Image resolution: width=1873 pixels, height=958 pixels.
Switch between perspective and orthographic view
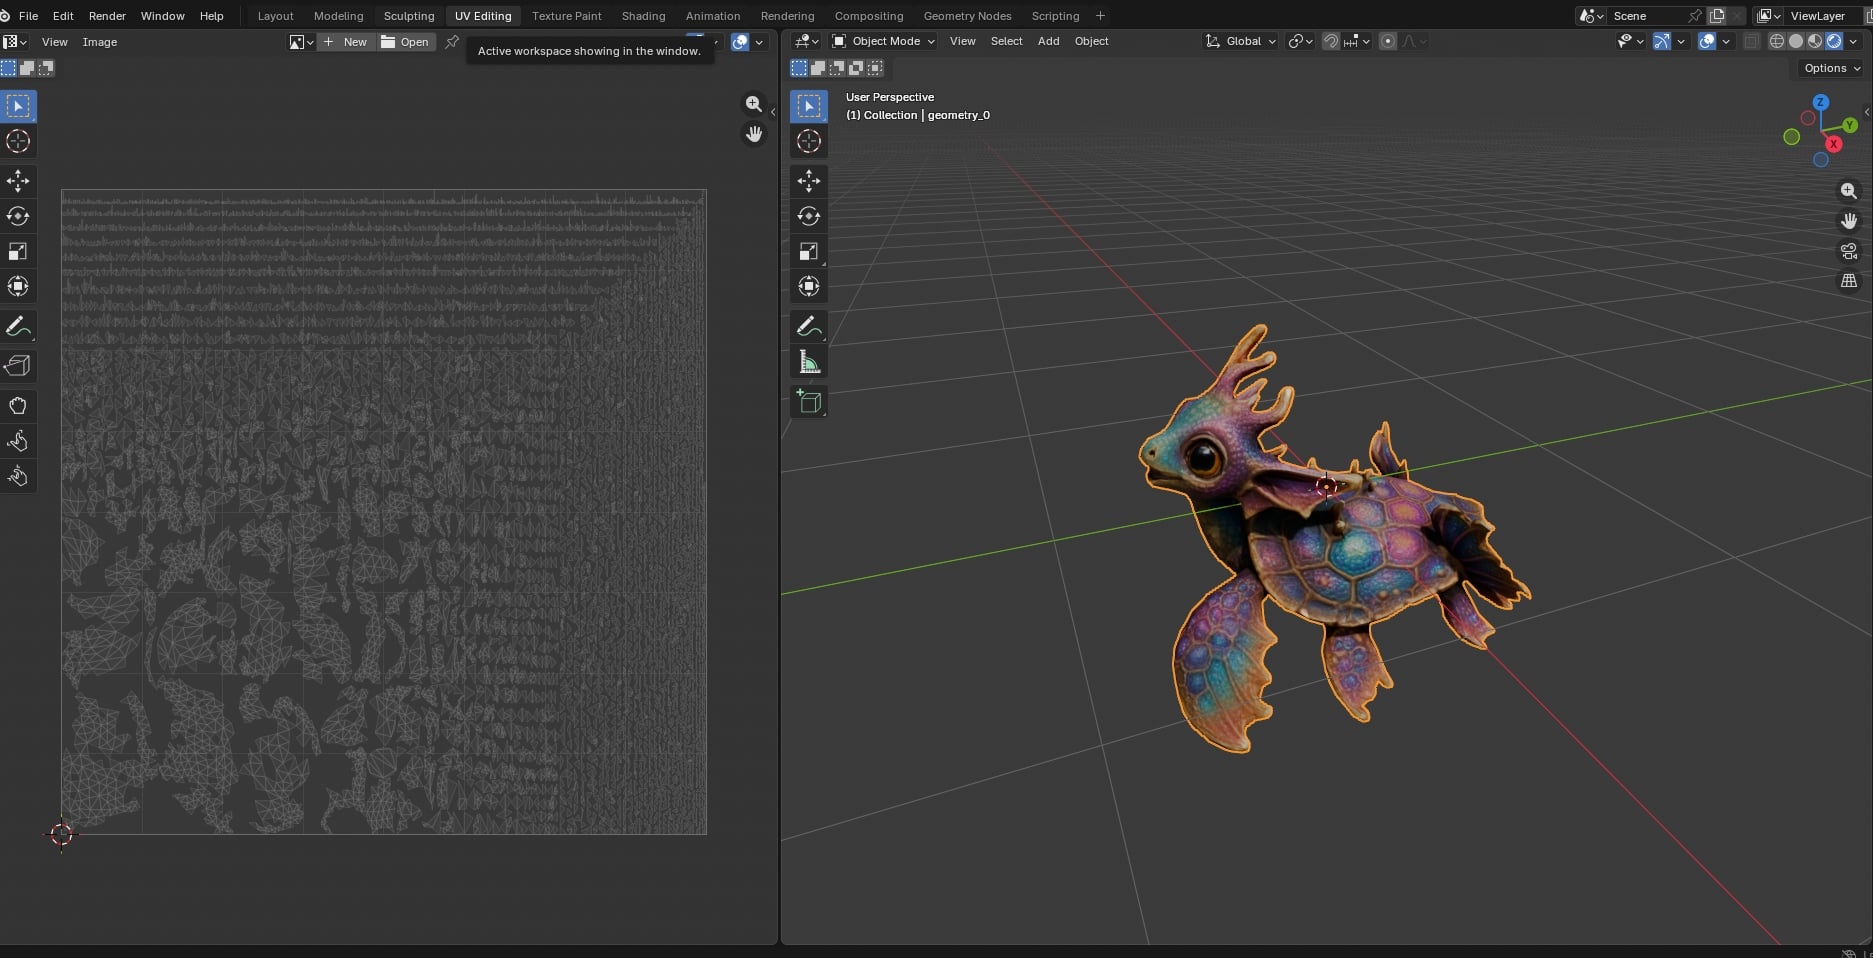click(x=1849, y=281)
